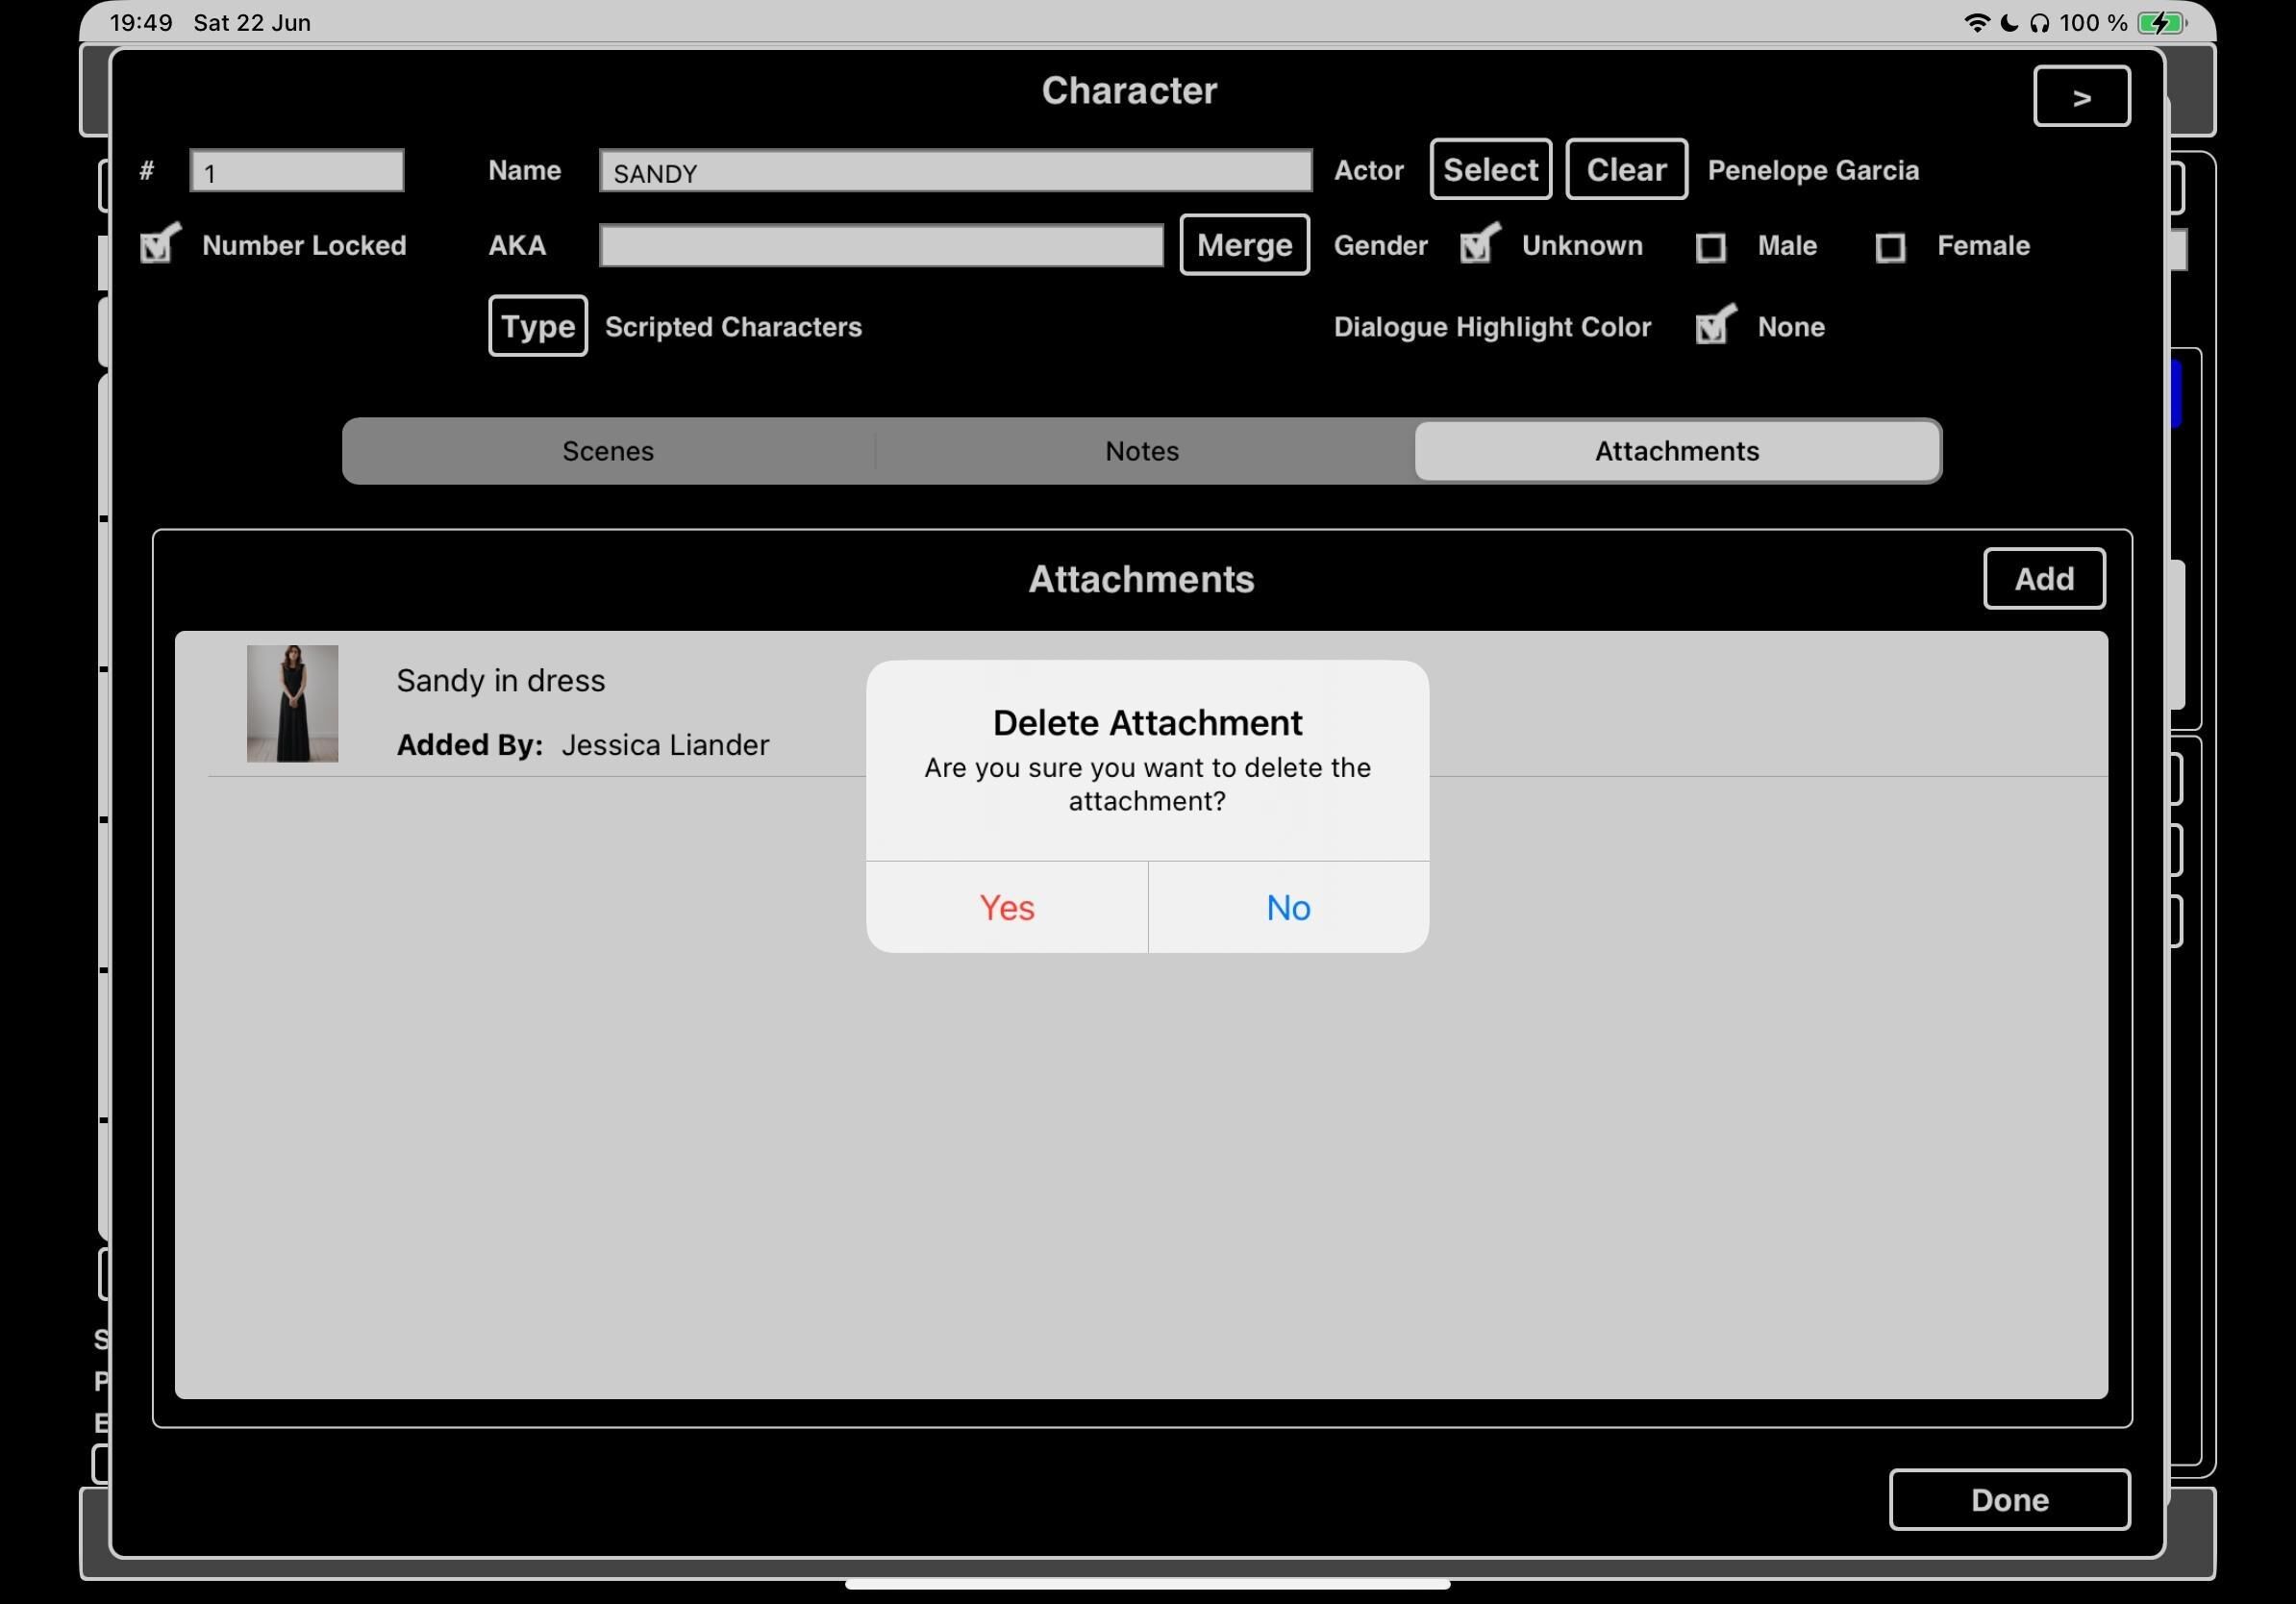Click the Name field containing SANDY
Image resolution: width=2296 pixels, height=1604 pixels.
tap(954, 171)
